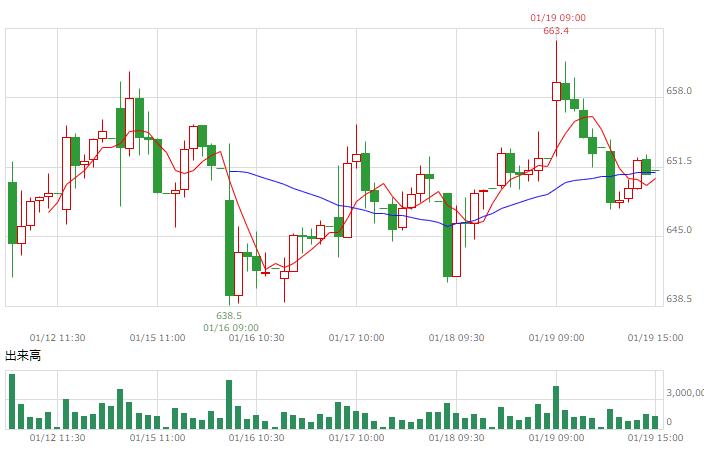Click the green low-price label 638.5 under chart
This screenshot has height=454, width=704.
click(229, 316)
